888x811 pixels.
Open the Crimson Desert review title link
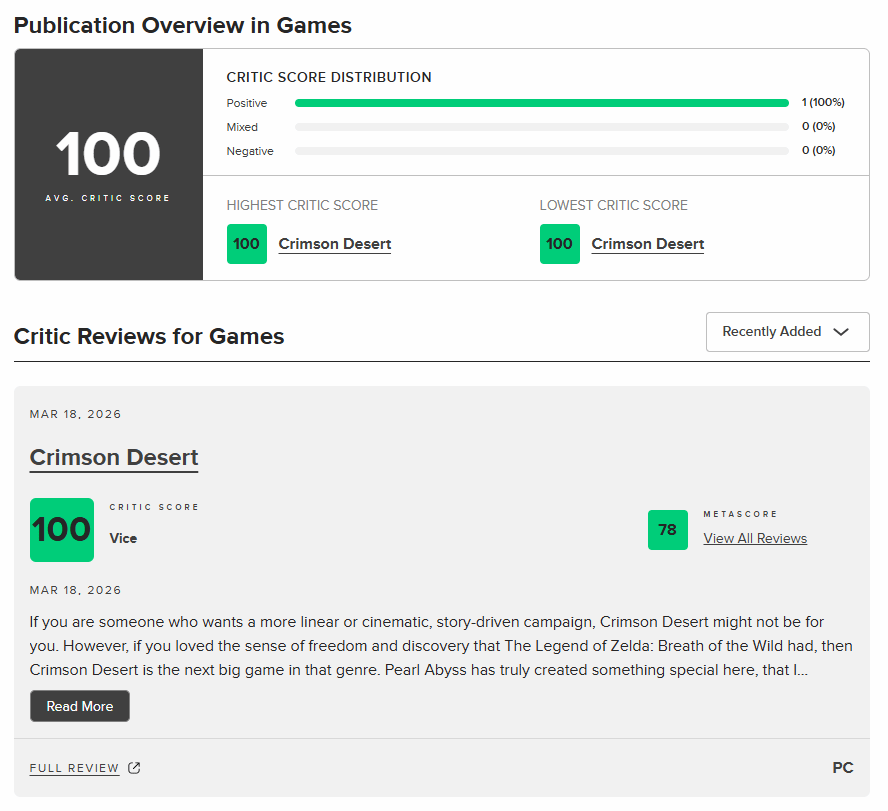click(114, 458)
